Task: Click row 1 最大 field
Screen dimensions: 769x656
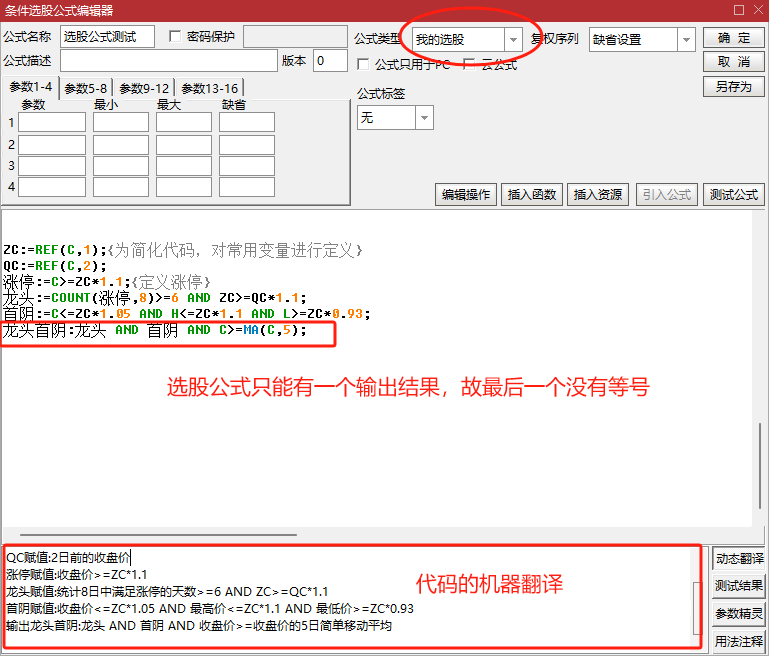Action: (184, 122)
